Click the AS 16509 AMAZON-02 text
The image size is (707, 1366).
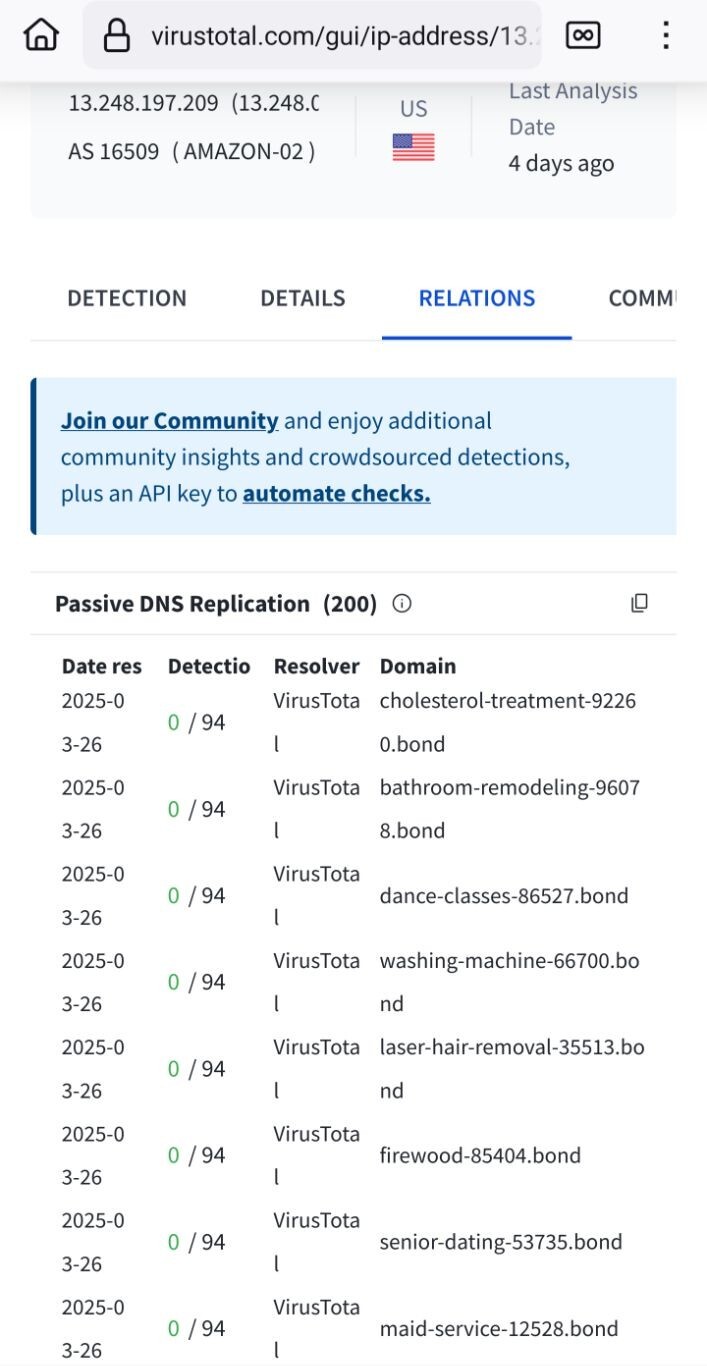pos(191,152)
